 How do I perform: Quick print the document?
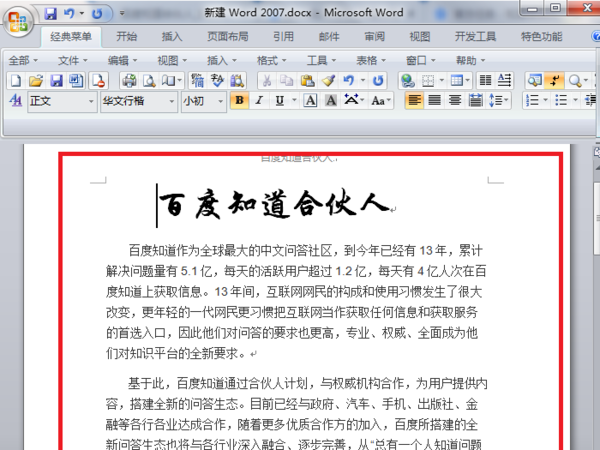pos(129,81)
